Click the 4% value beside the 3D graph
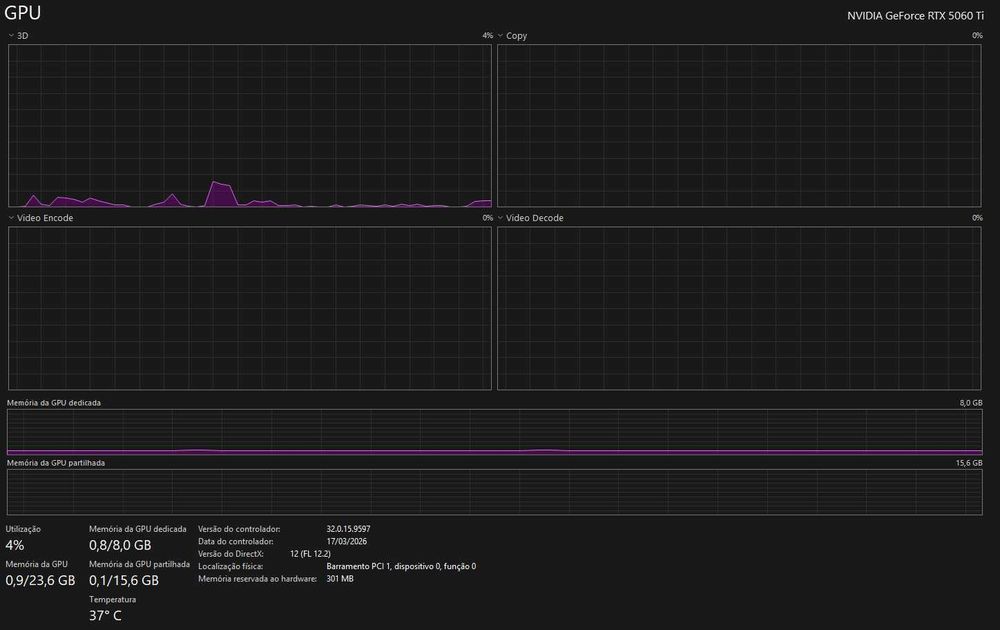 pos(487,36)
